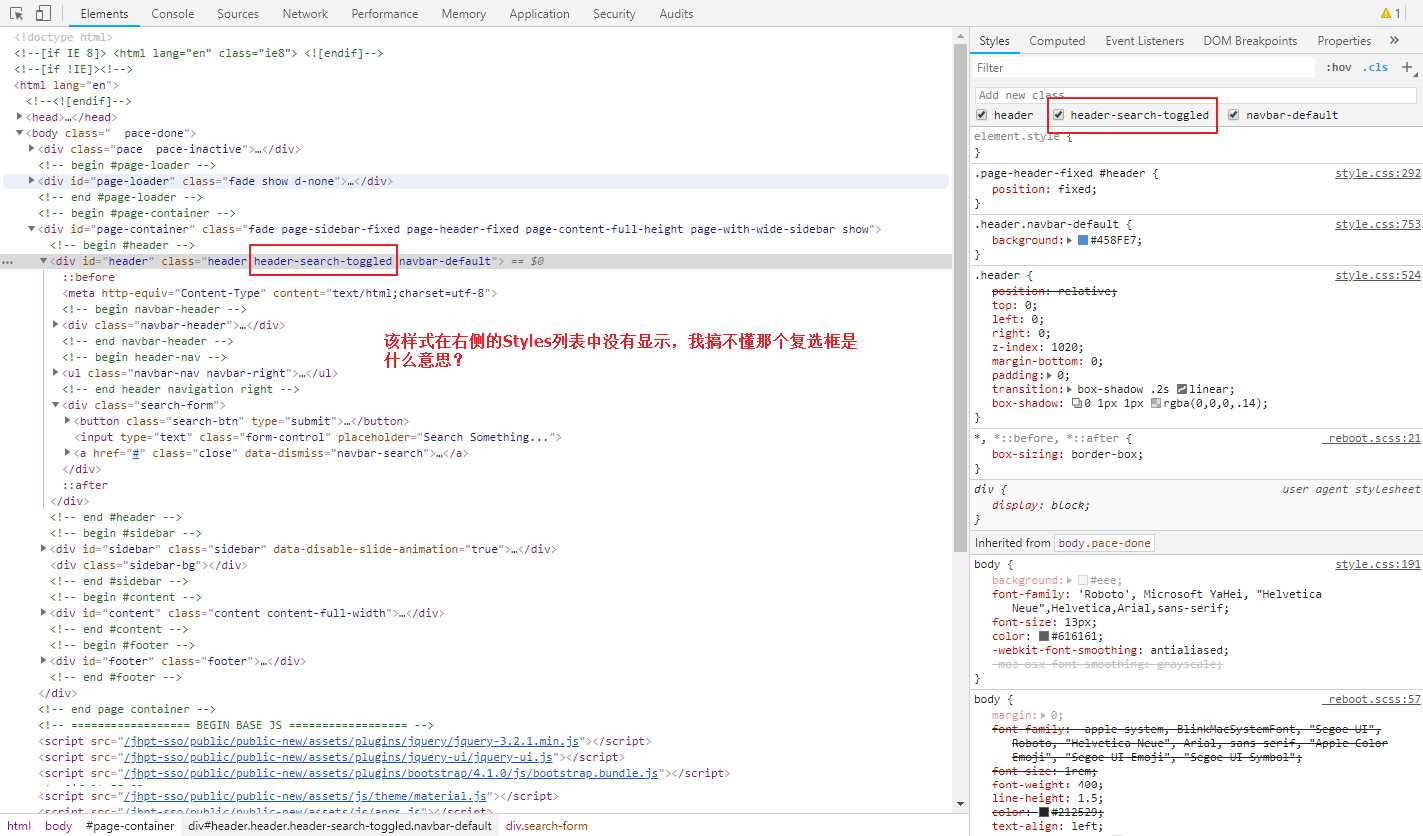The height and width of the screenshot is (836, 1423).
Task: Open the style.css:191 source link
Action: (x=1378, y=565)
